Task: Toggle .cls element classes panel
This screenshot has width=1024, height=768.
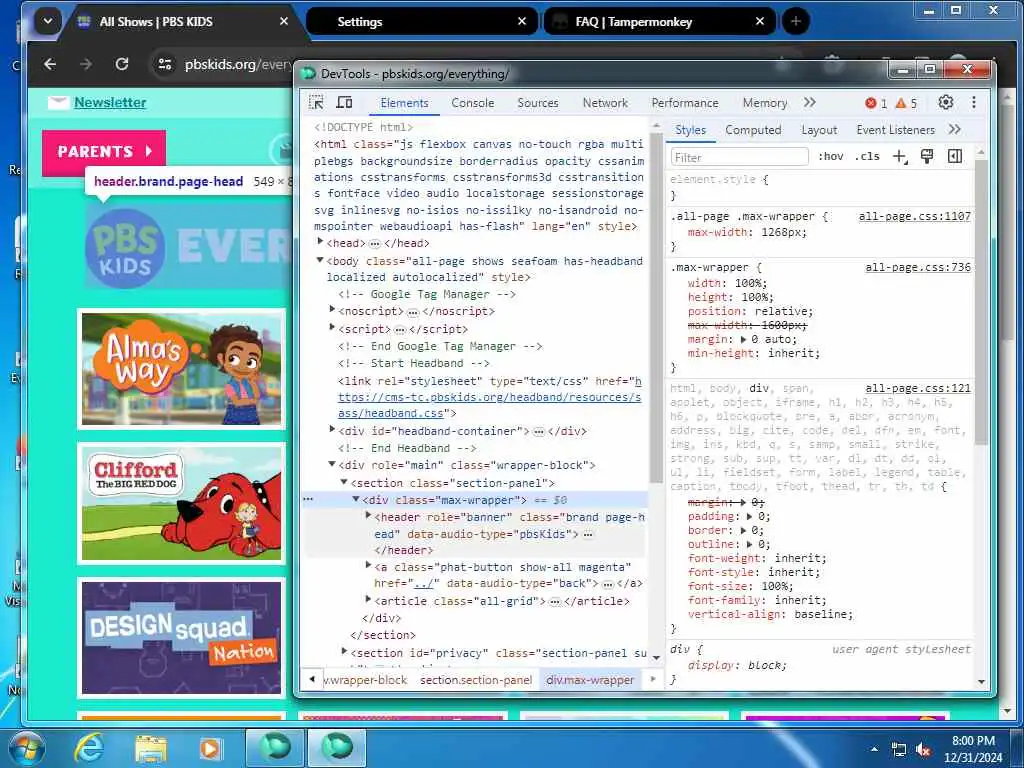Action: [x=867, y=157]
